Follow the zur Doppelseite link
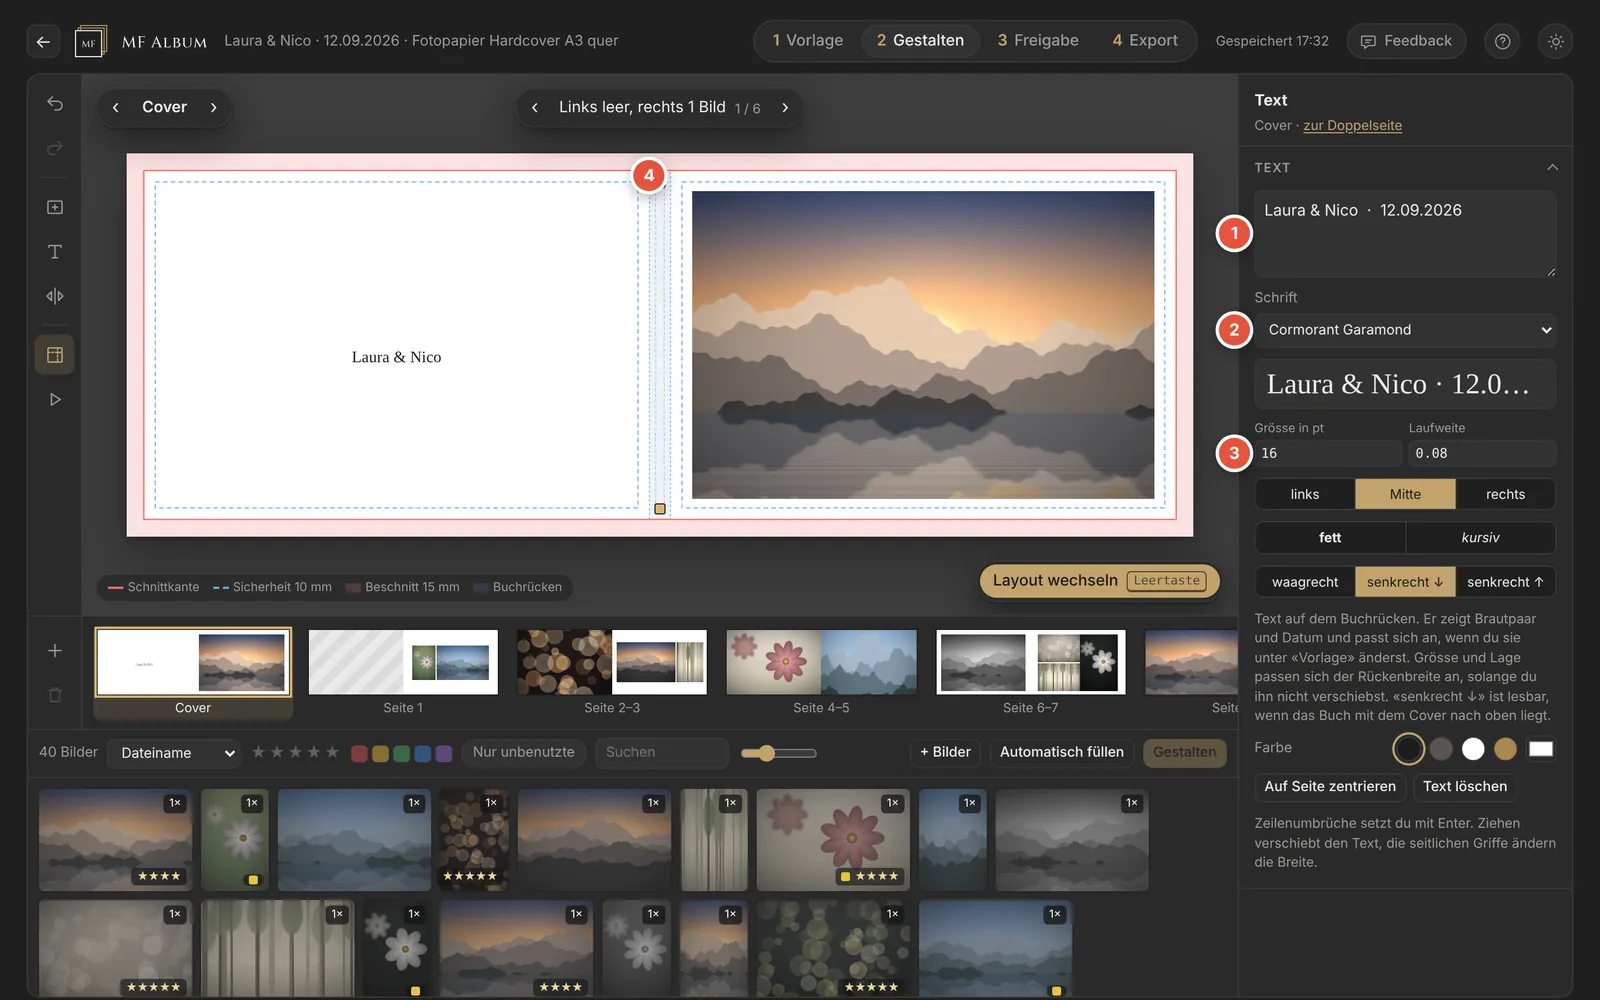Screen dimensions: 1600x1000 1352,125
